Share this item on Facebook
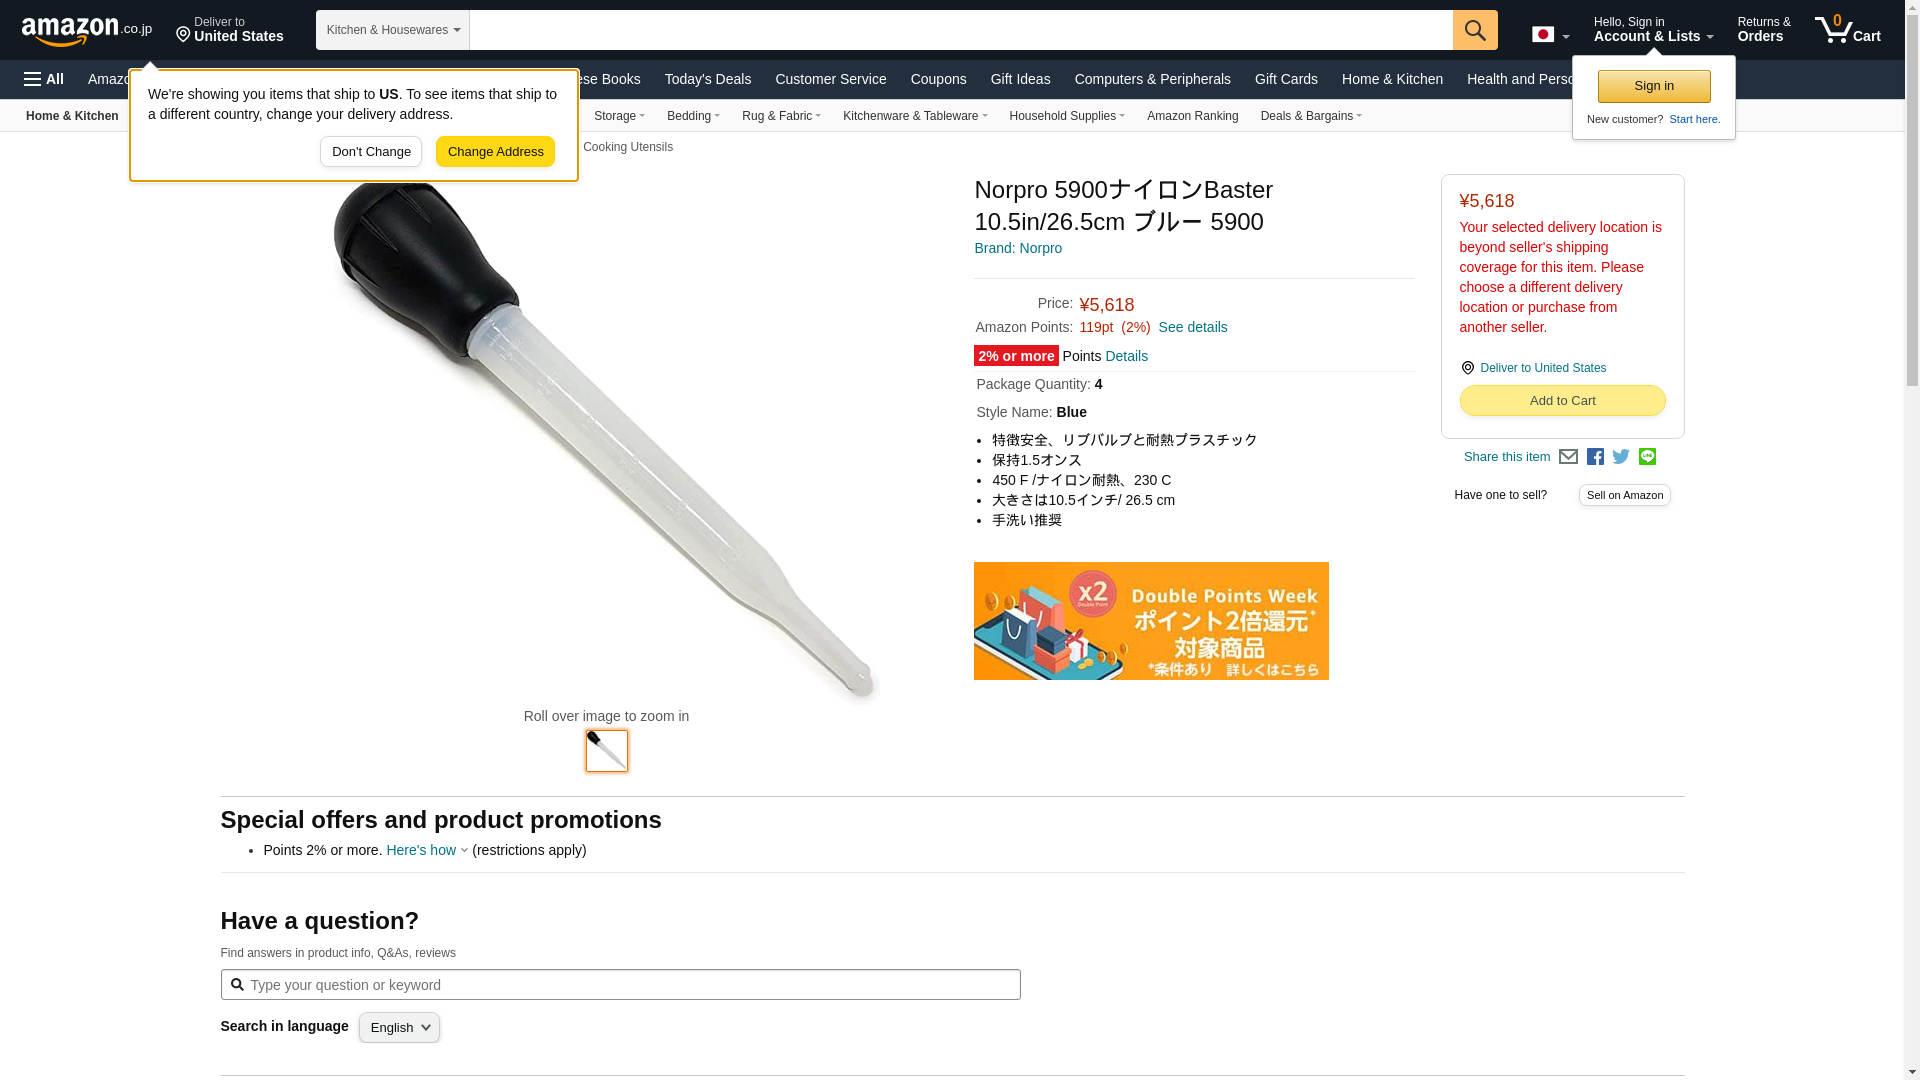The height and width of the screenshot is (1080, 1920). 1595,457
